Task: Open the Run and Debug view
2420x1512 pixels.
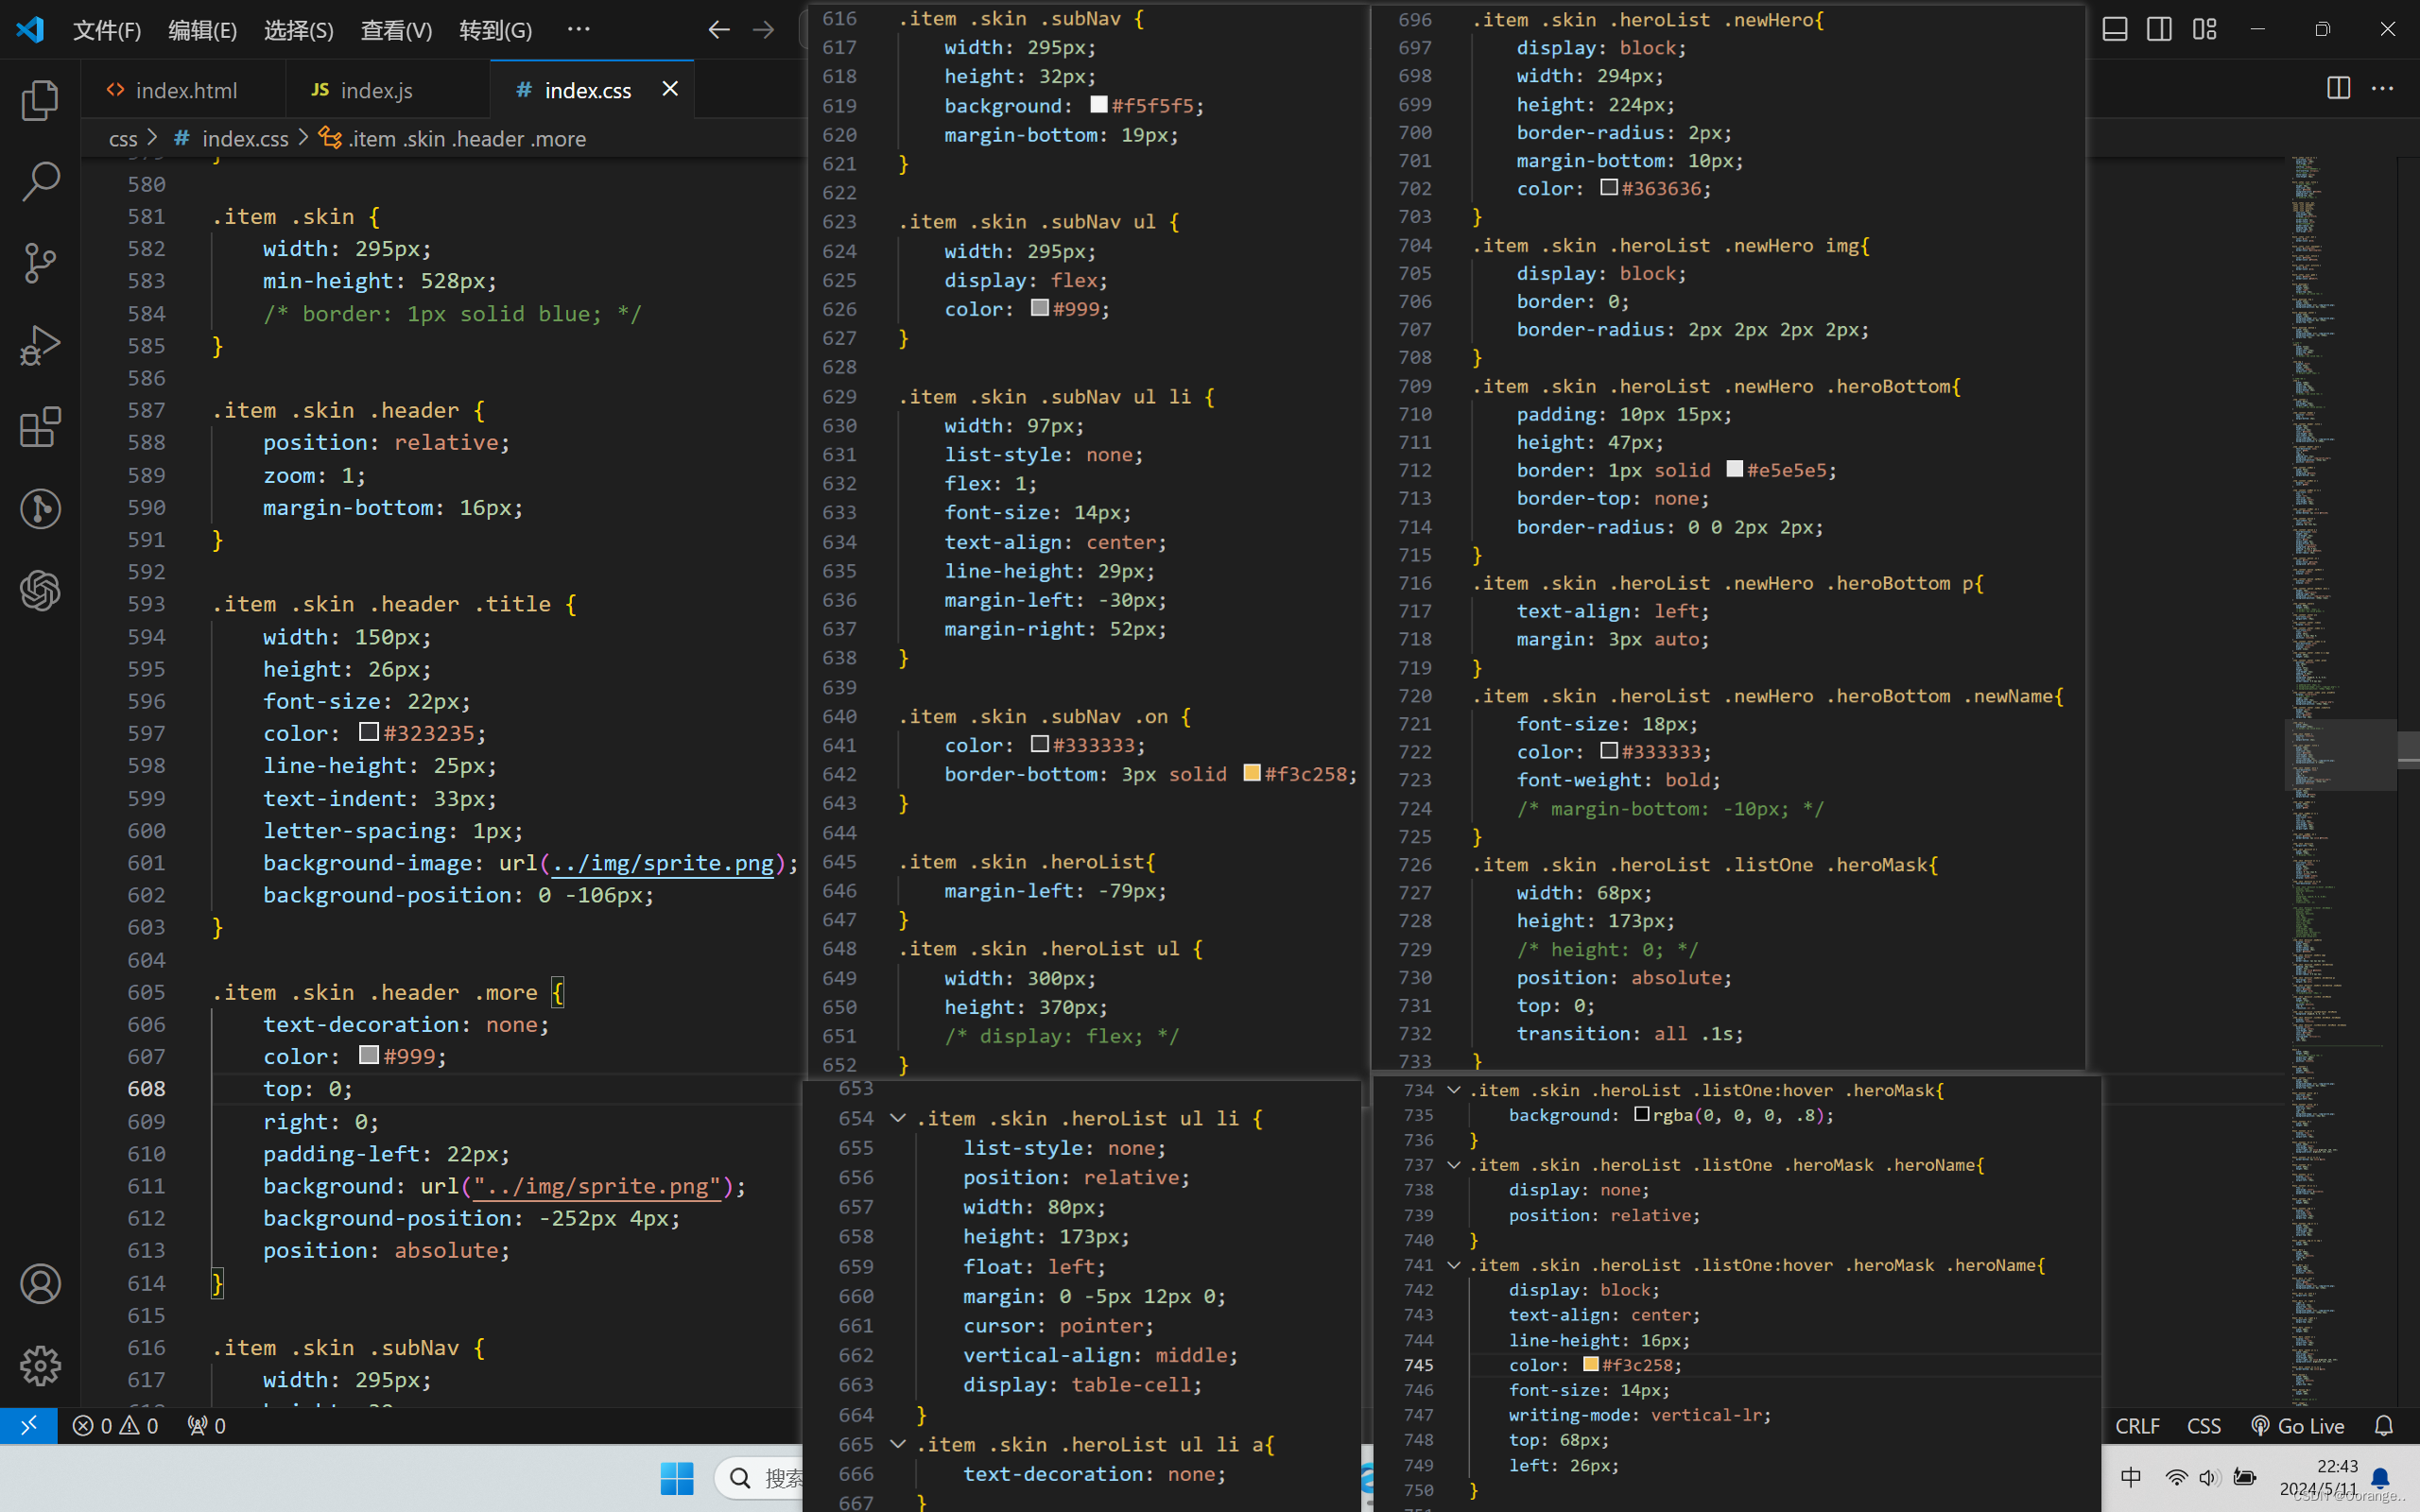Action: (x=40, y=345)
